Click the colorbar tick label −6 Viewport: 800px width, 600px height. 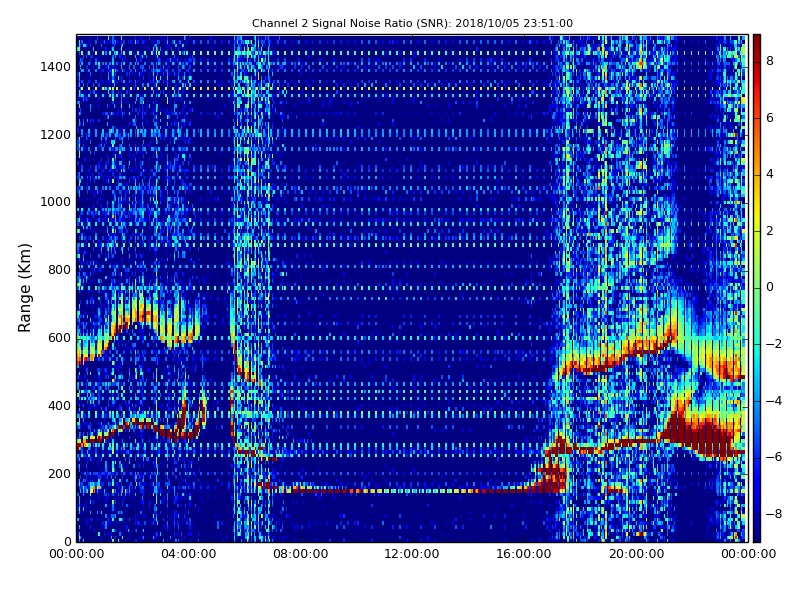[x=774, y=457]
